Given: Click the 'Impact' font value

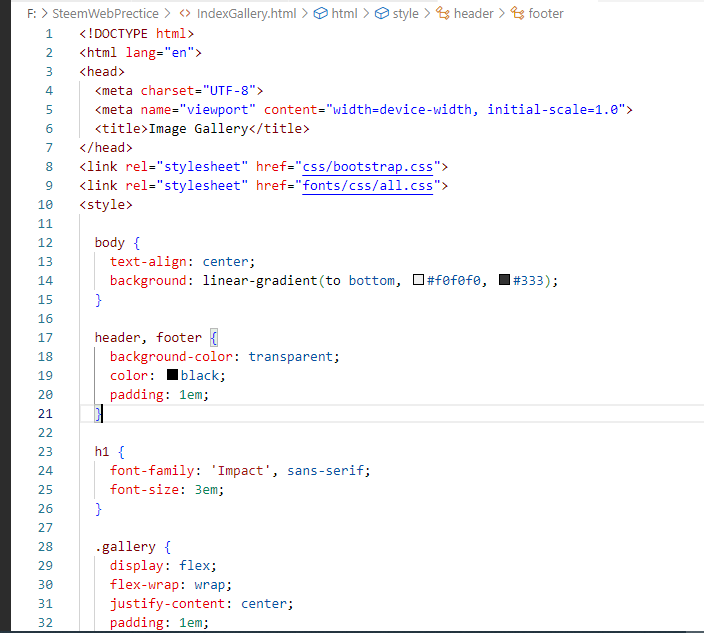Looking at the screenshot, I should pos(241,470).
